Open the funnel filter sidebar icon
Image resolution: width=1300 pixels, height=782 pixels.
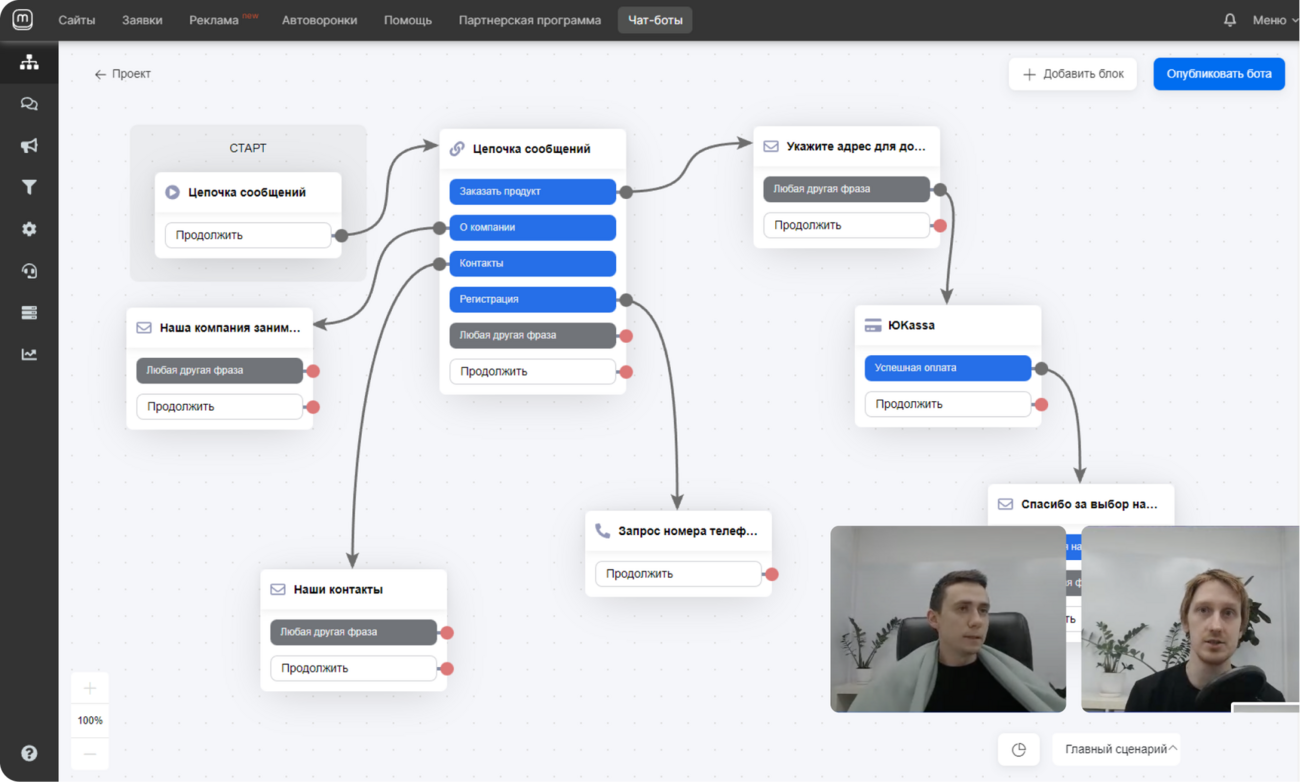[x=29, y=187]
